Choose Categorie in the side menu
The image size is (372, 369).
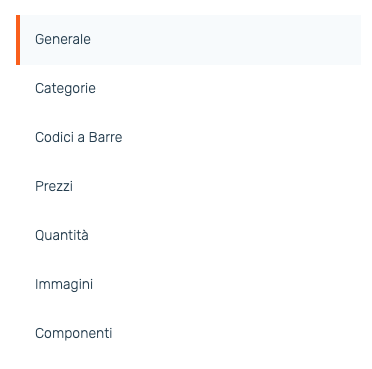[x=188, y=89]
